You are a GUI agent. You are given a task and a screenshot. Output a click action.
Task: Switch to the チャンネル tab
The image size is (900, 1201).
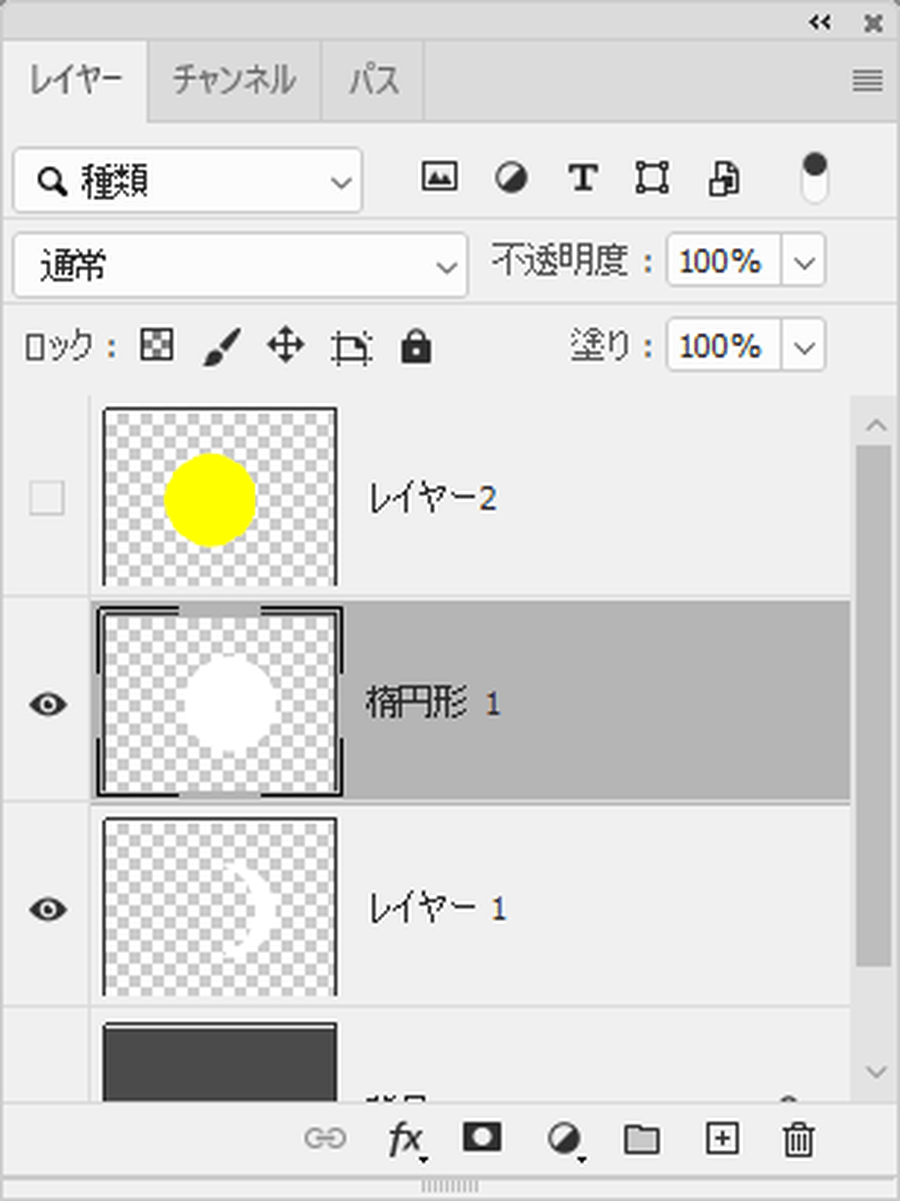(x=234, y=80)
